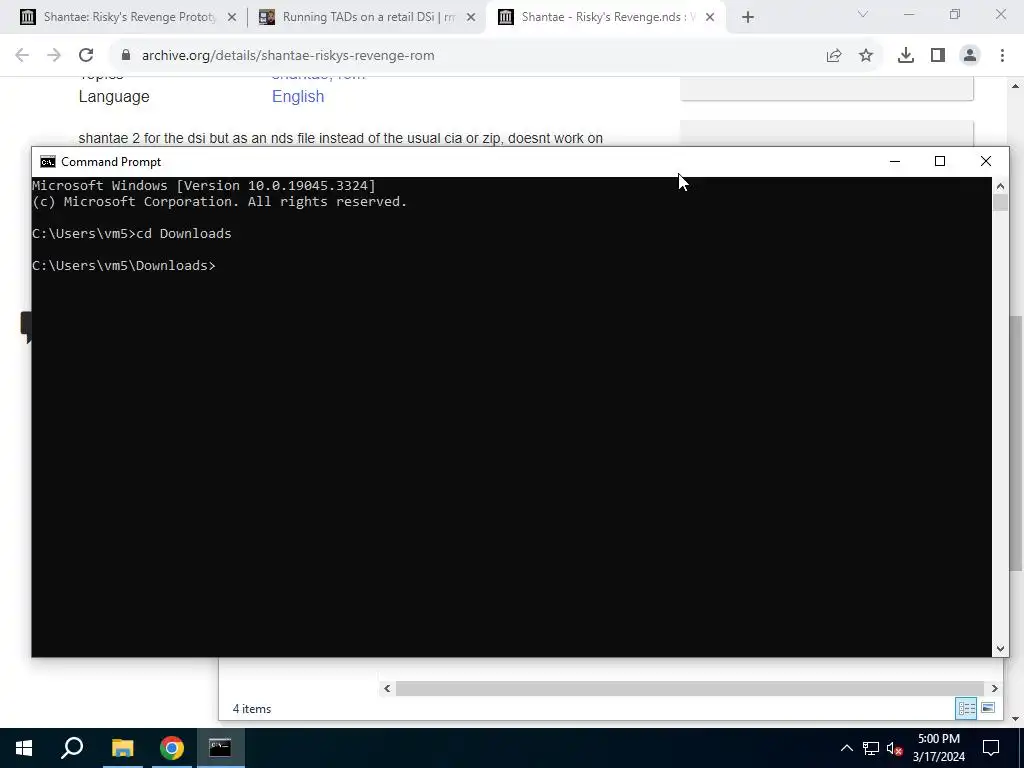The height and width of the screenshot is (768, 1024).
Task: Open Chrome three-dot menu
Action: tap(1002, 56)
